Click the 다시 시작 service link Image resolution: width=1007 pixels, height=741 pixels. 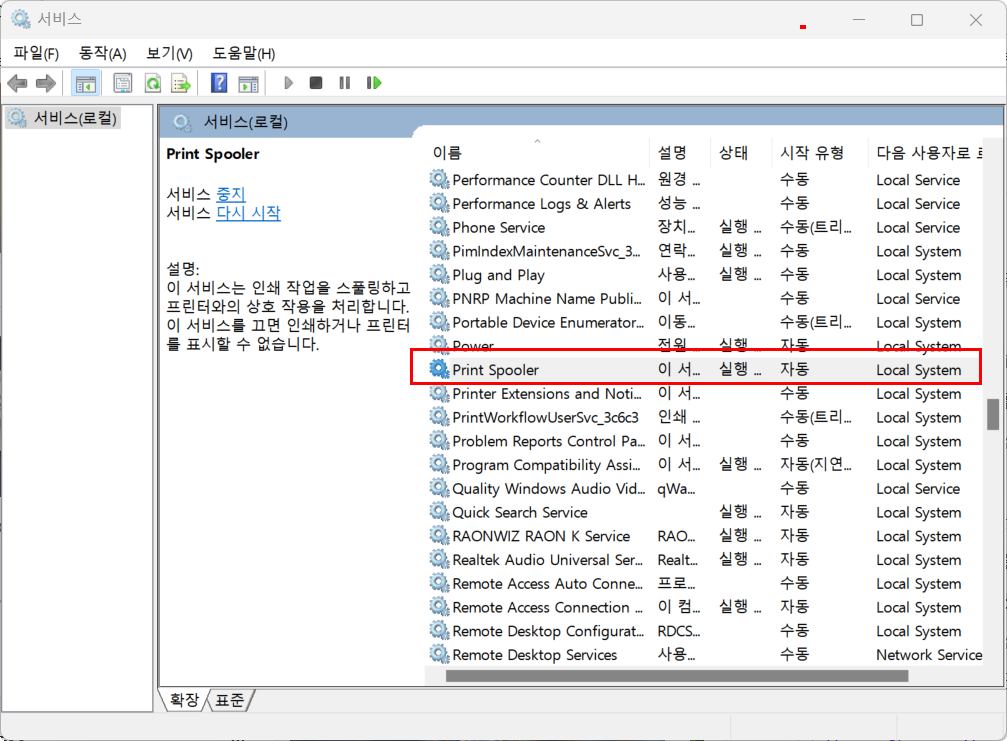pos(249,213)
